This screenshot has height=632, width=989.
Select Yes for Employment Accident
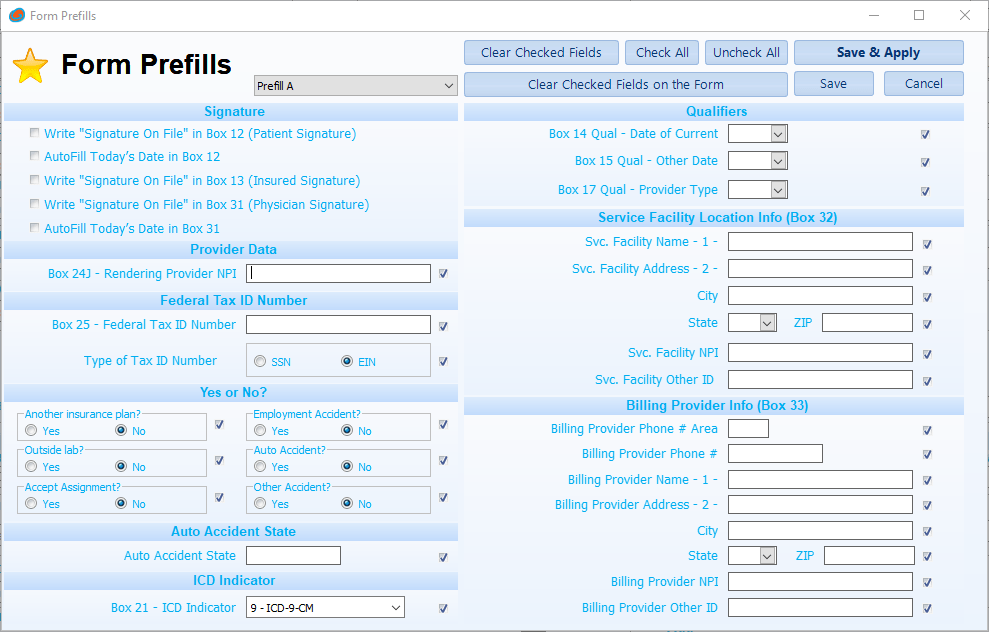(258, 429)
